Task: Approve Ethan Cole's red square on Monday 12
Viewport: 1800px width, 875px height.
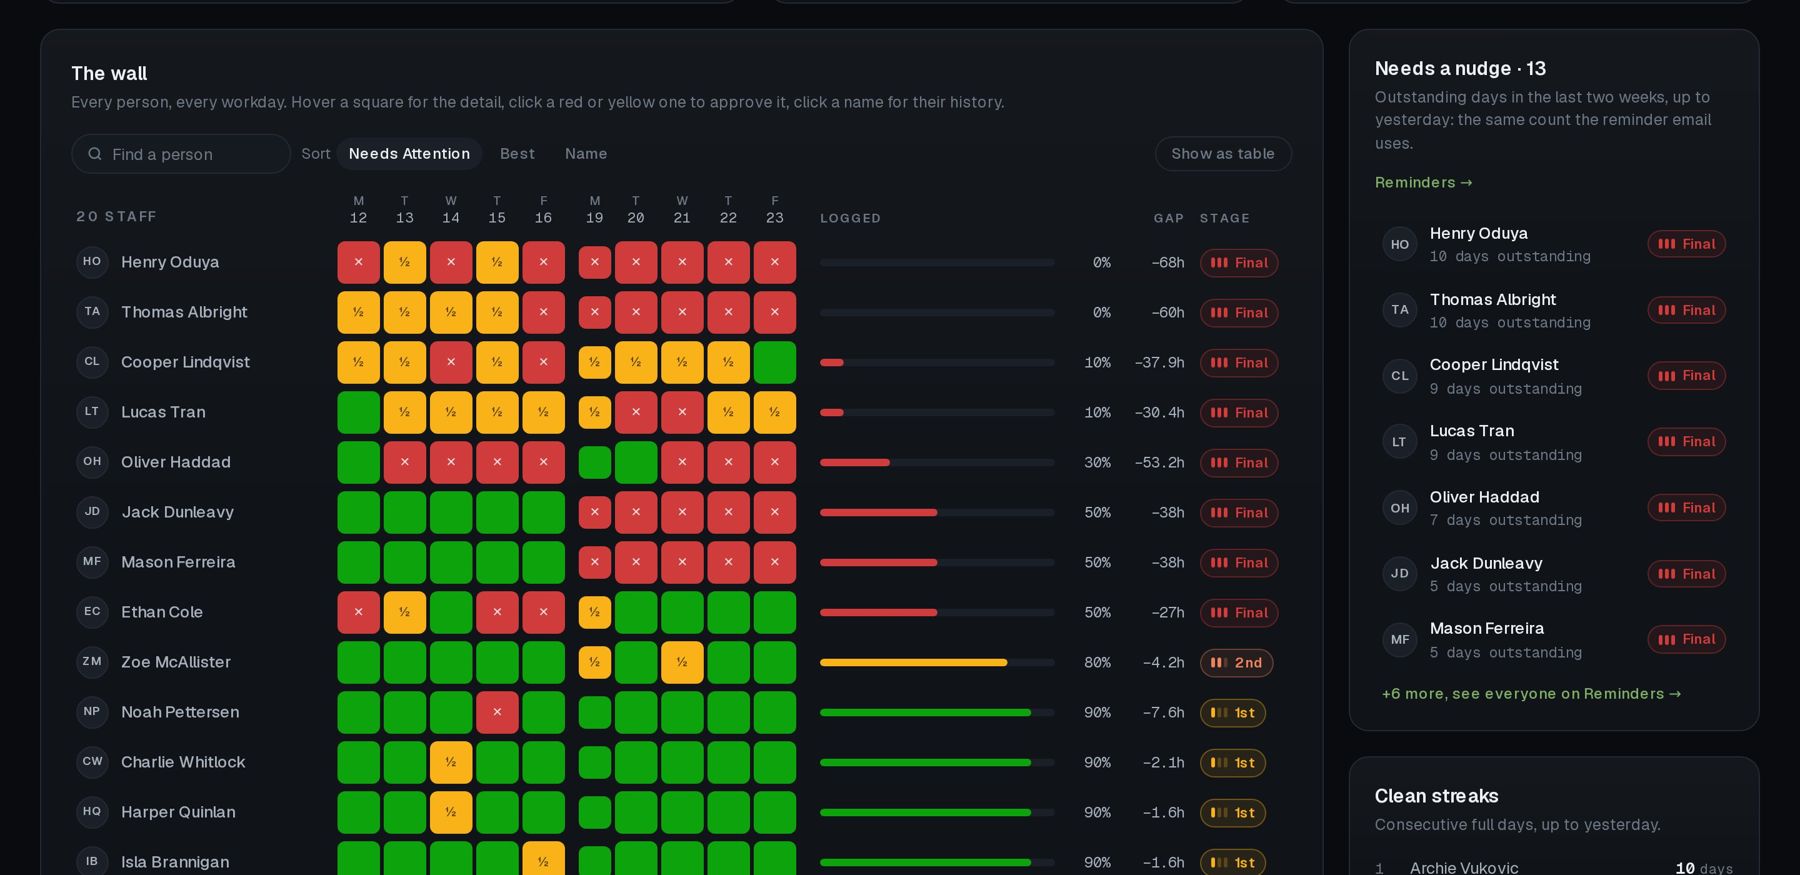Action: click(x=358, y=612)
